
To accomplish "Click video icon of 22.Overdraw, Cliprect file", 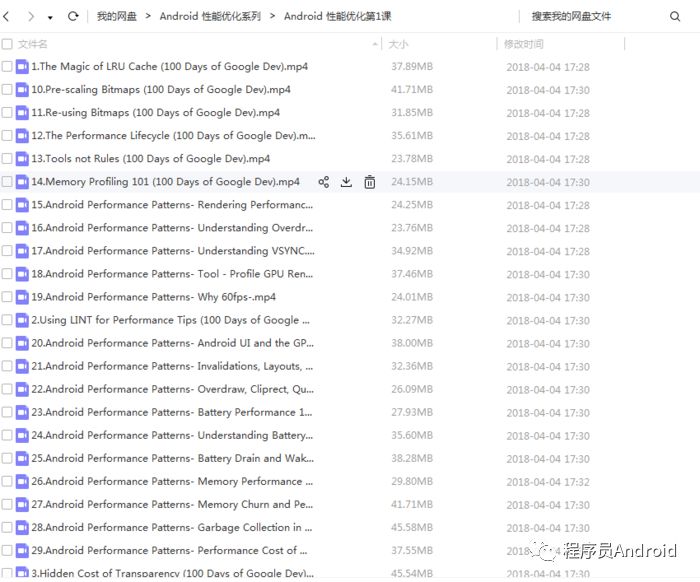I will coord(22,389).
